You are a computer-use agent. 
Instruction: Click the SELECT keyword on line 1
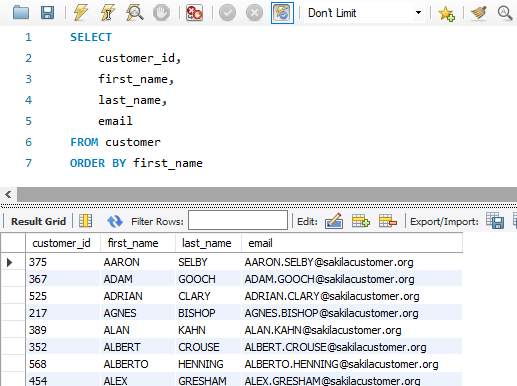[91, 37]
